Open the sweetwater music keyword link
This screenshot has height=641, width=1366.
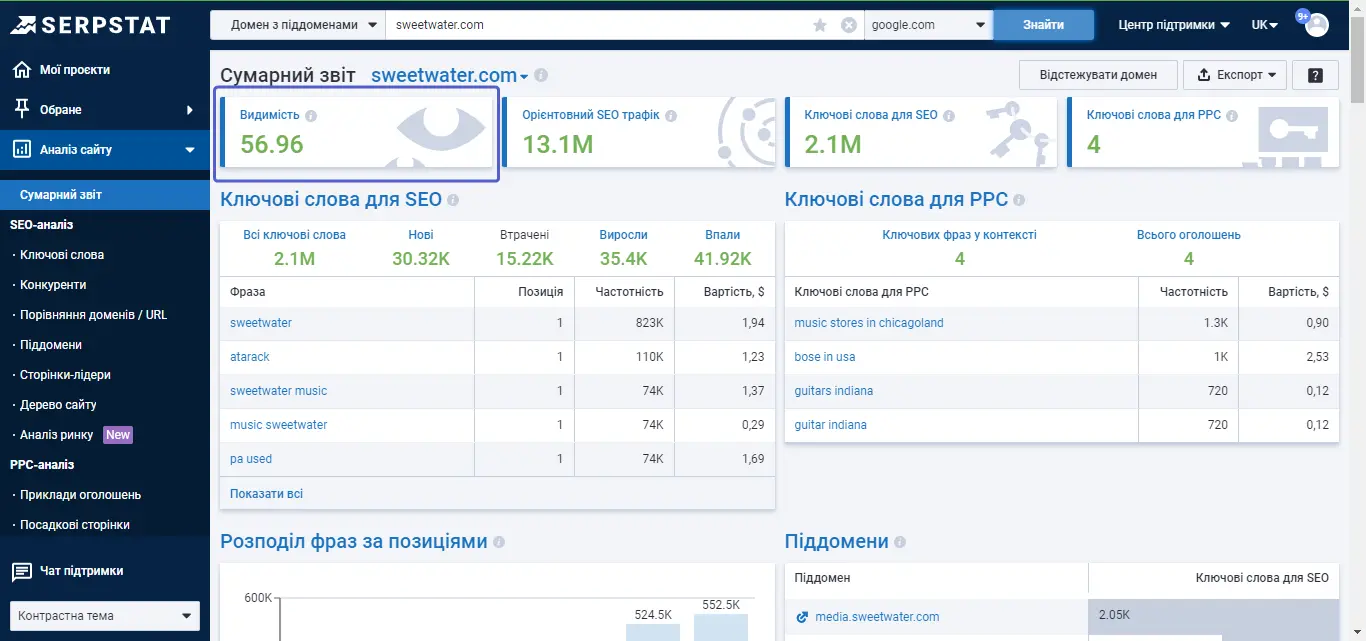point(278,391)
